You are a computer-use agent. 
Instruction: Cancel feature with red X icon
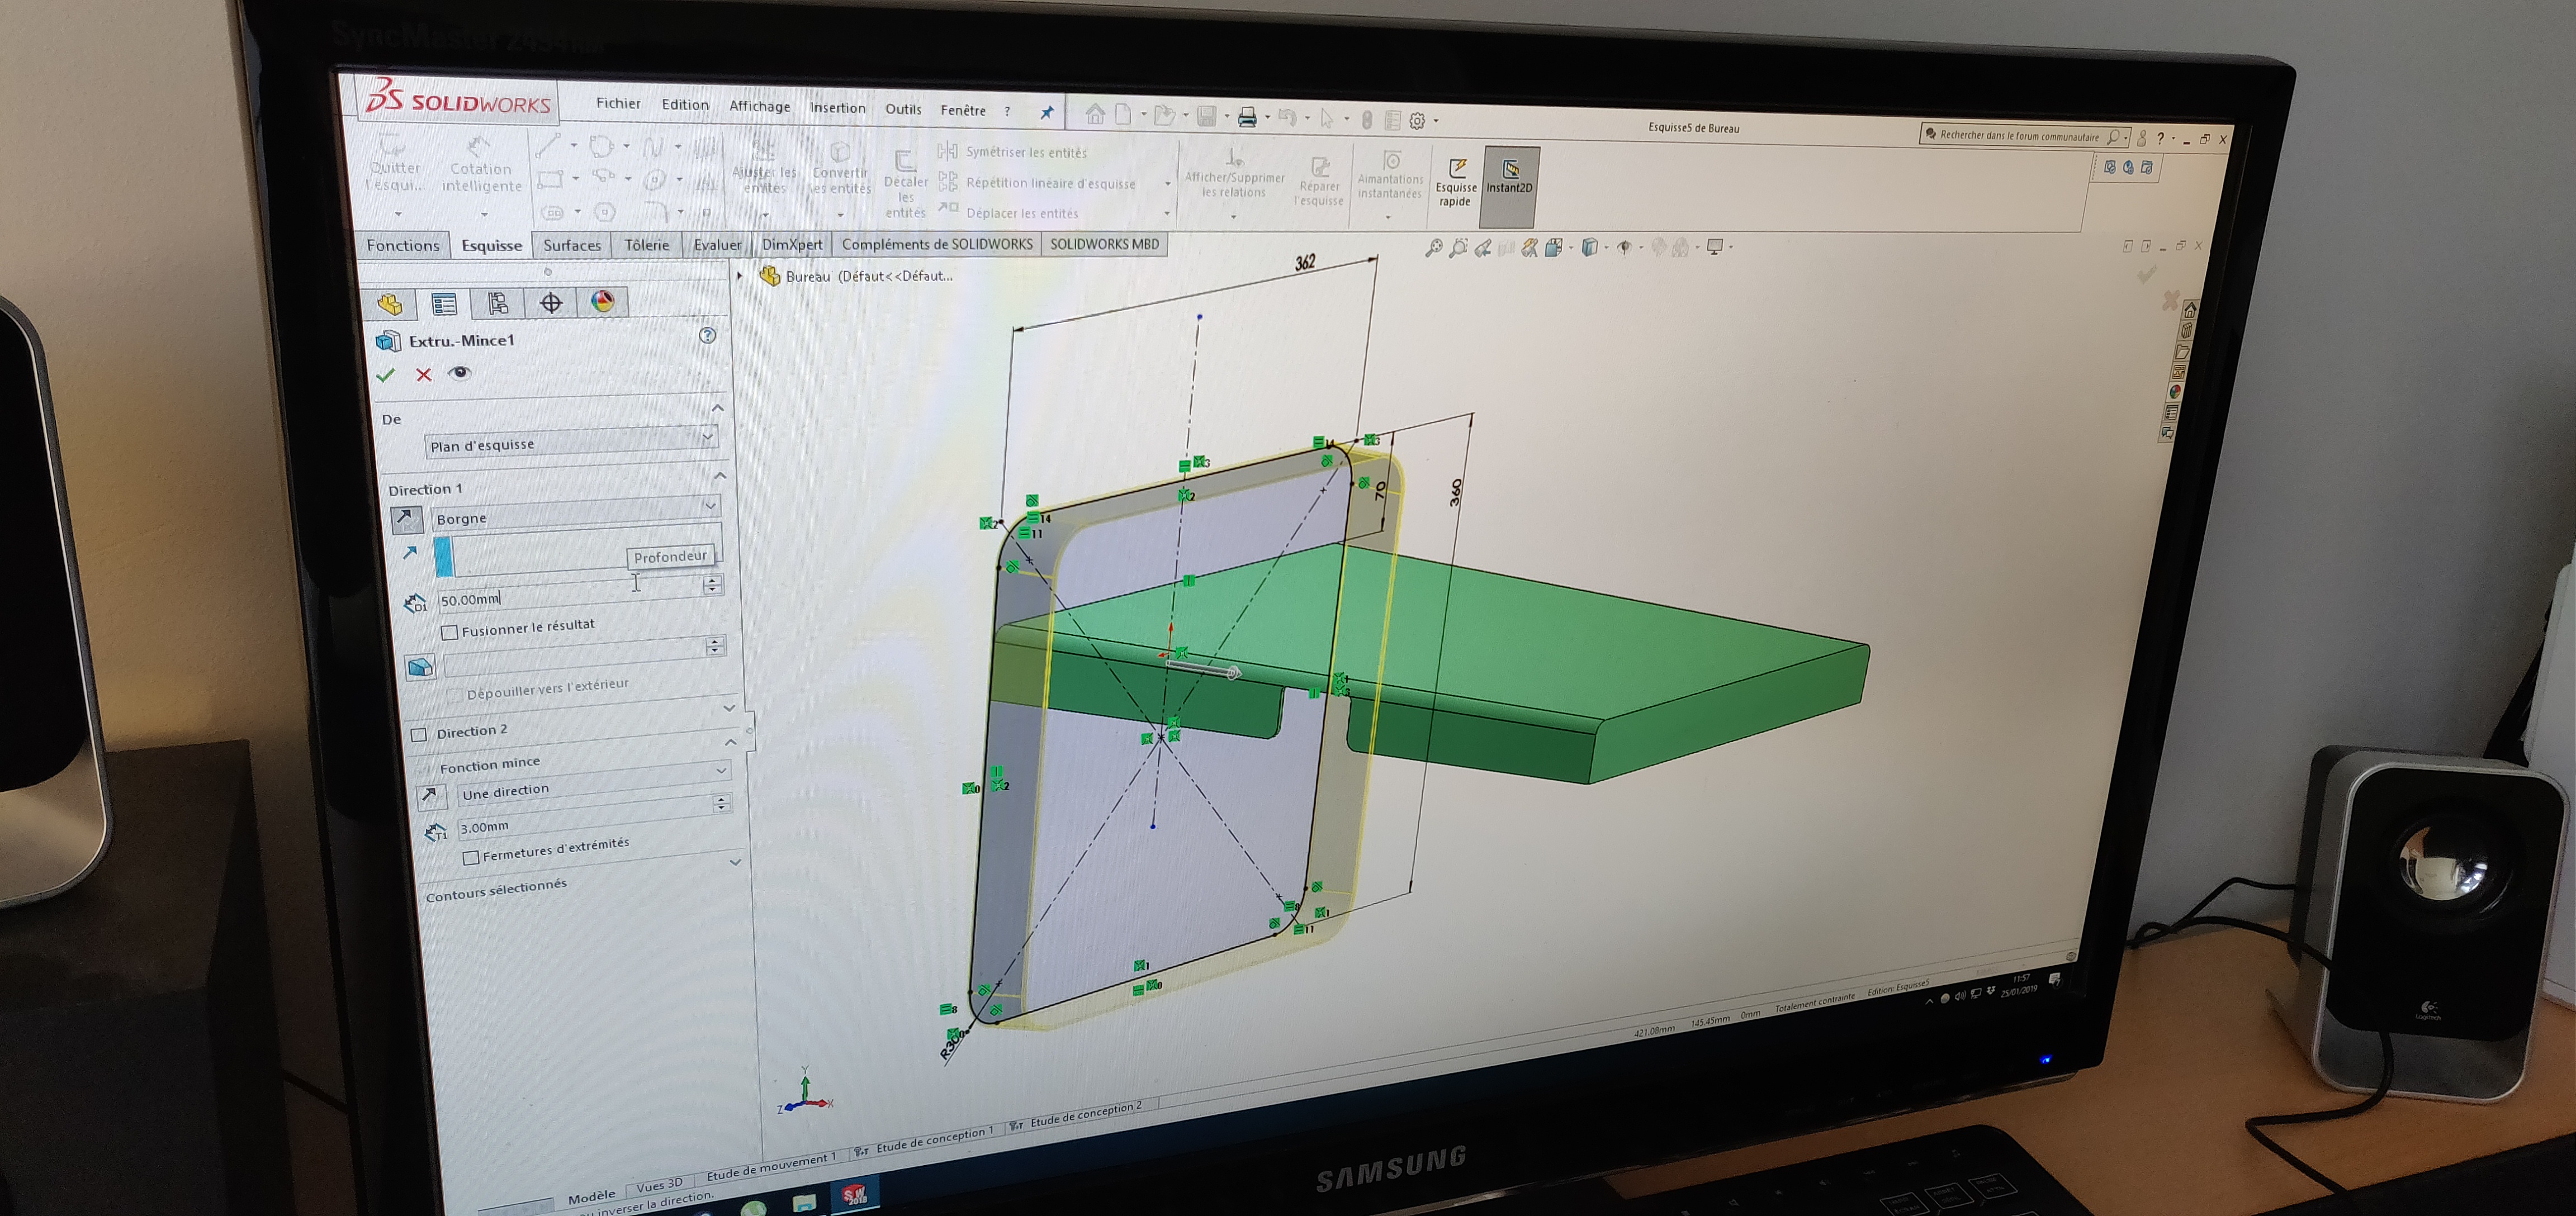click(x=424, y=375)
